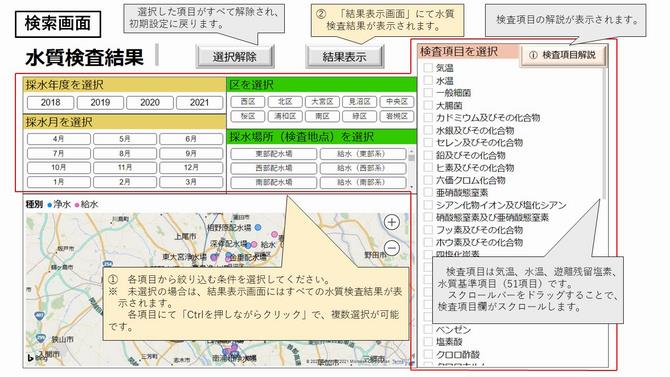The height and width of the screenshot is (377, 670).
Task: Click the Bing logo on the map
Action: click(37, 358)
